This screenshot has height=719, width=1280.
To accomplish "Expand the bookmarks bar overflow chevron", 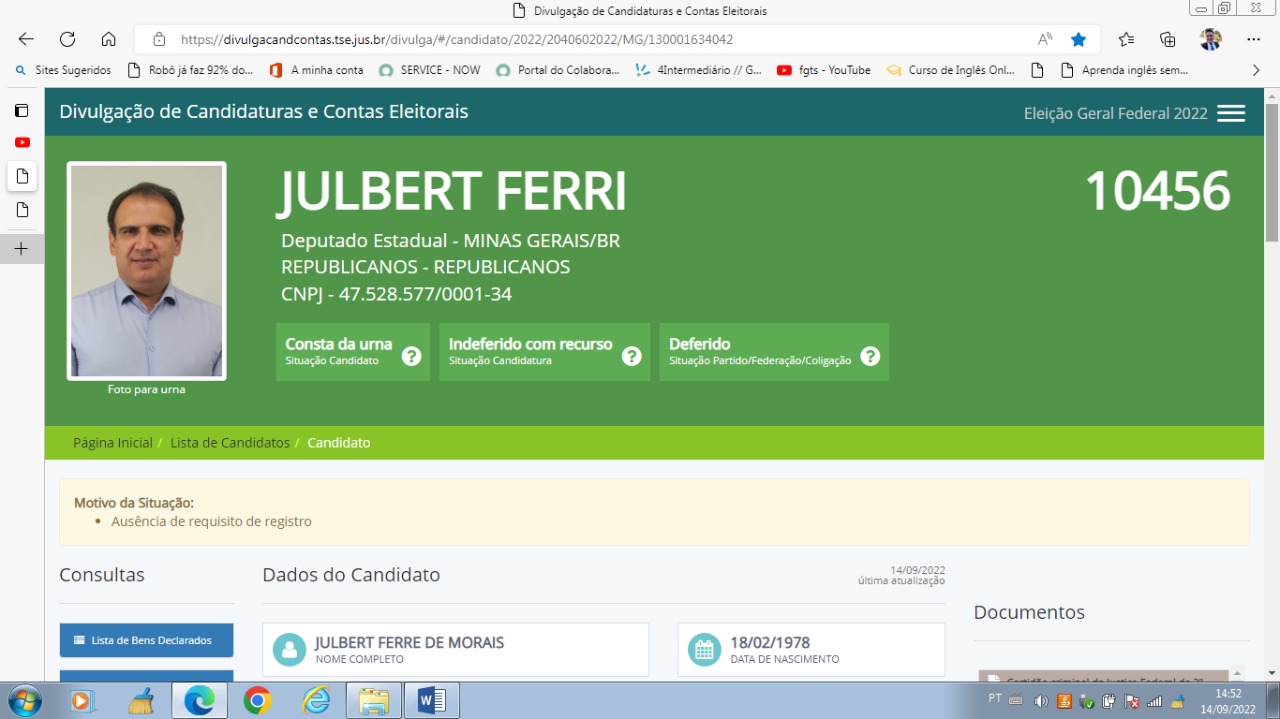I will point(1256,70).
